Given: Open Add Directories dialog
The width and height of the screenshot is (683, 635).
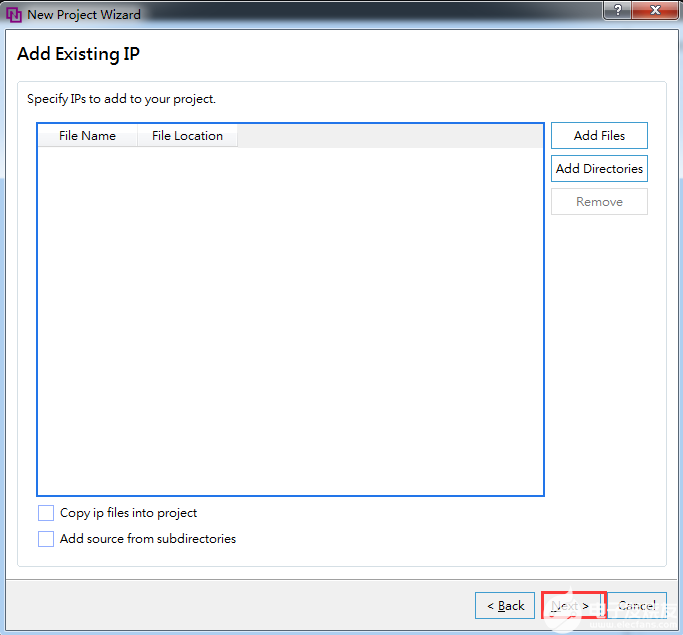Looking at the screenshot, I should (x=599, y=169).
